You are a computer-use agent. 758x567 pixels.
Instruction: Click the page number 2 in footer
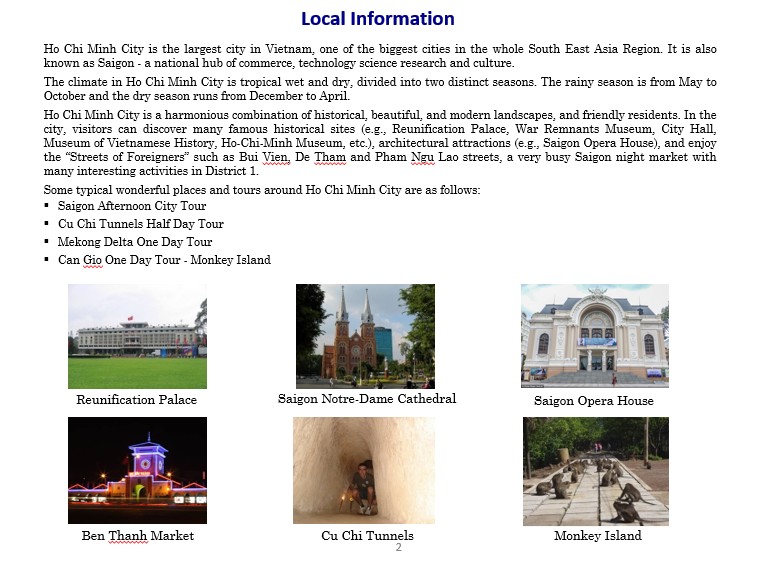[398, 547]
